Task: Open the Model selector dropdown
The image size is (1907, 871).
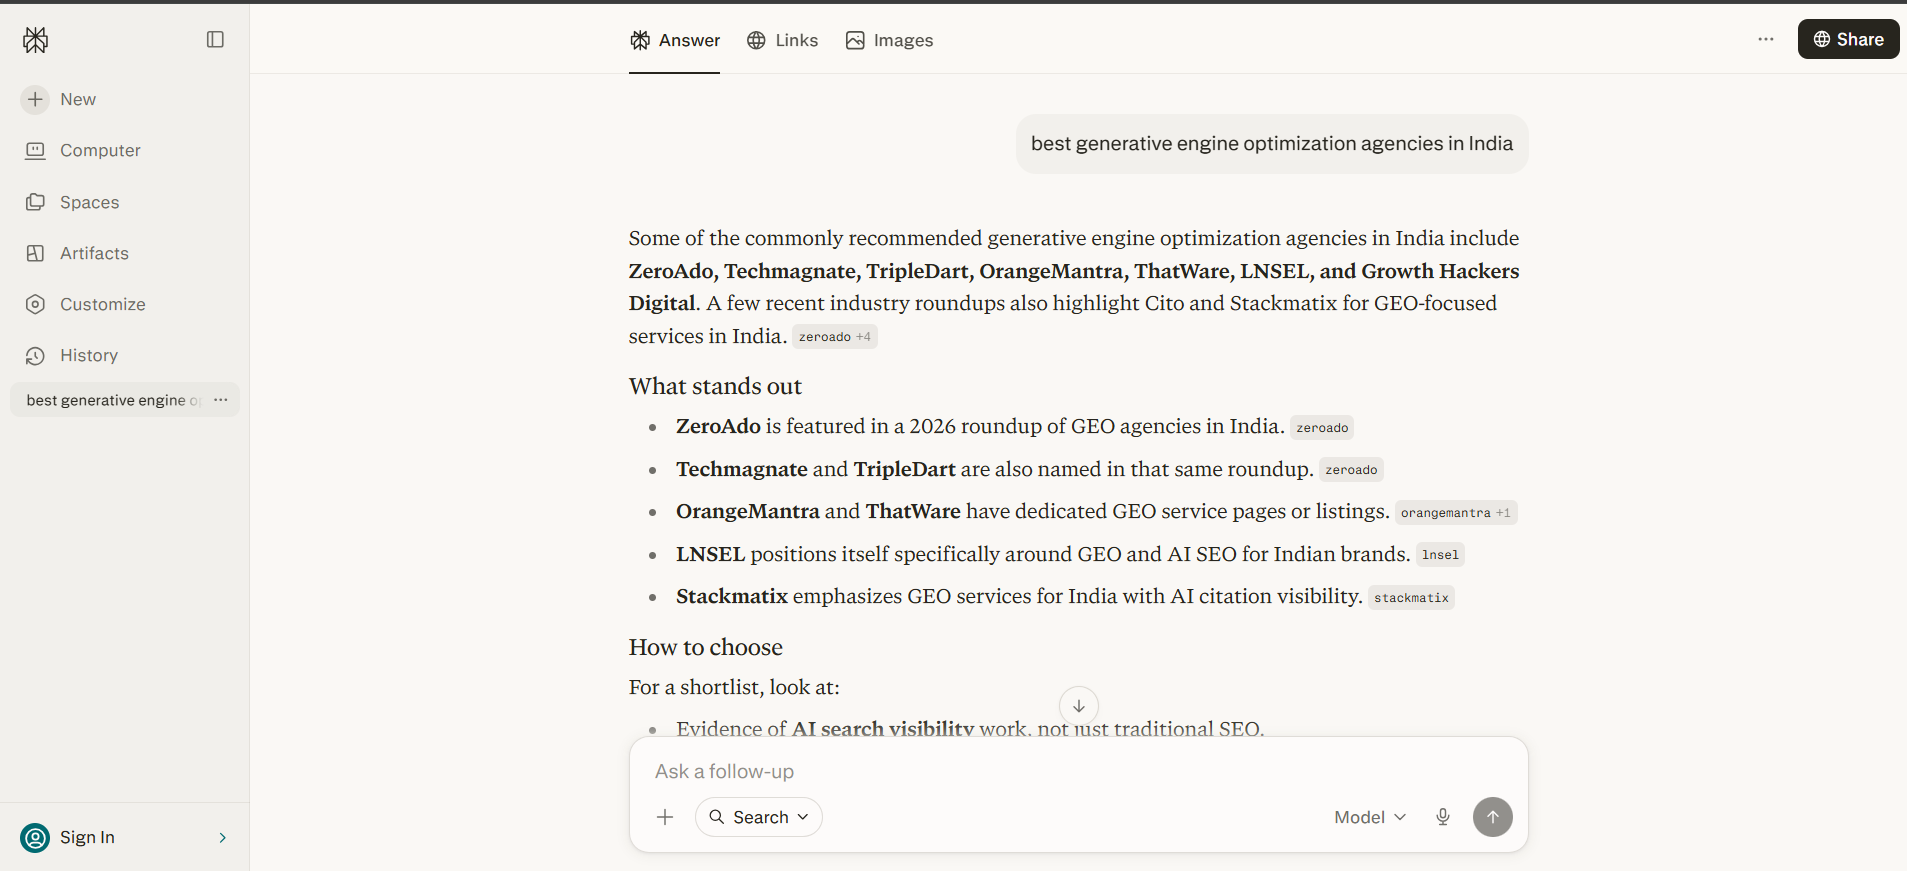Action: [1370, 817]
